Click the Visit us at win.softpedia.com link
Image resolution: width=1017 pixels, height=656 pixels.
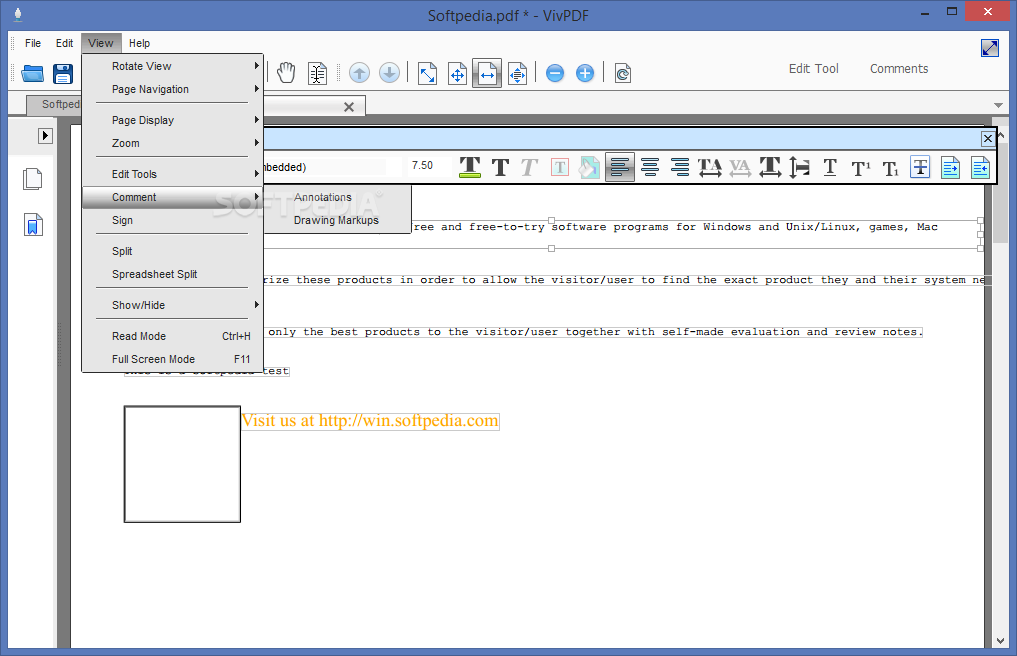(370, 420)
